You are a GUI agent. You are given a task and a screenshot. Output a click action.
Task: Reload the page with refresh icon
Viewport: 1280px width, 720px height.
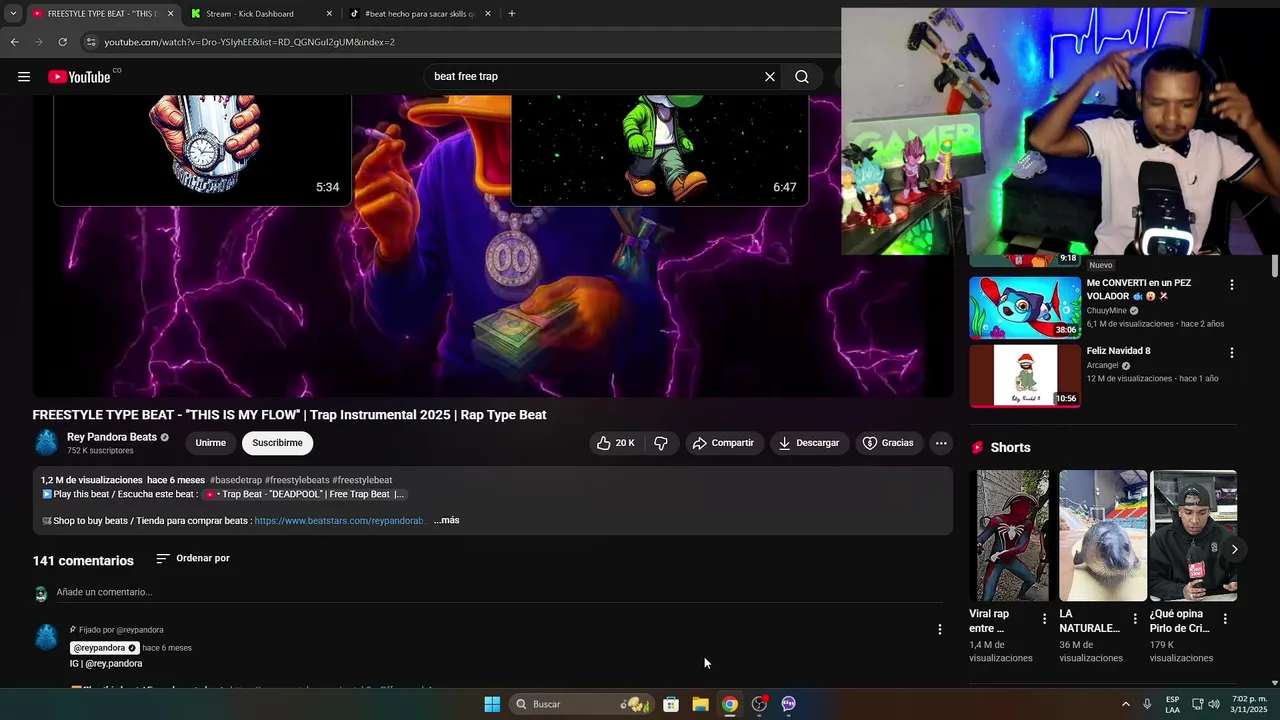(62, 42)
